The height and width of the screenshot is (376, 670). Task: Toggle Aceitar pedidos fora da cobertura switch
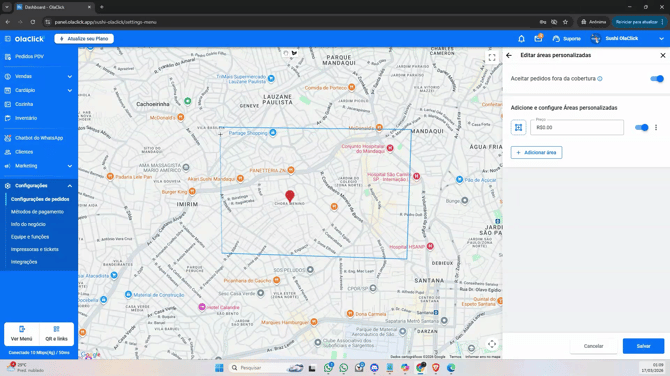click(x=657, y=79)
